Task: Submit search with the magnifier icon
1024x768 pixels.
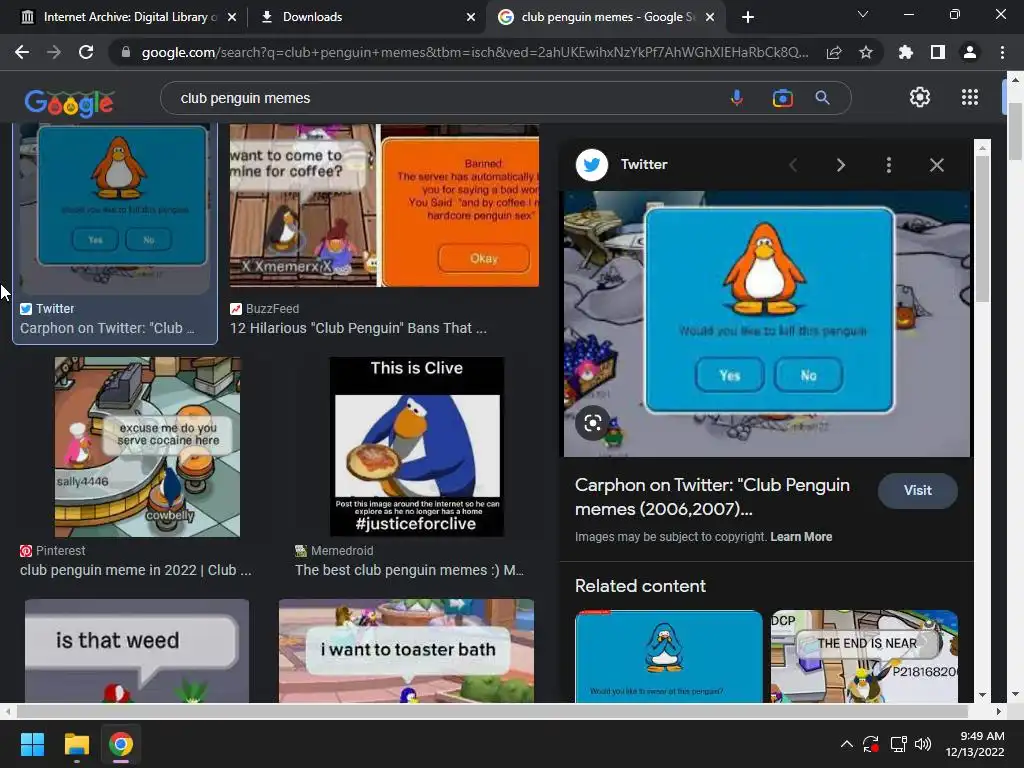Action: pos(822,98)
